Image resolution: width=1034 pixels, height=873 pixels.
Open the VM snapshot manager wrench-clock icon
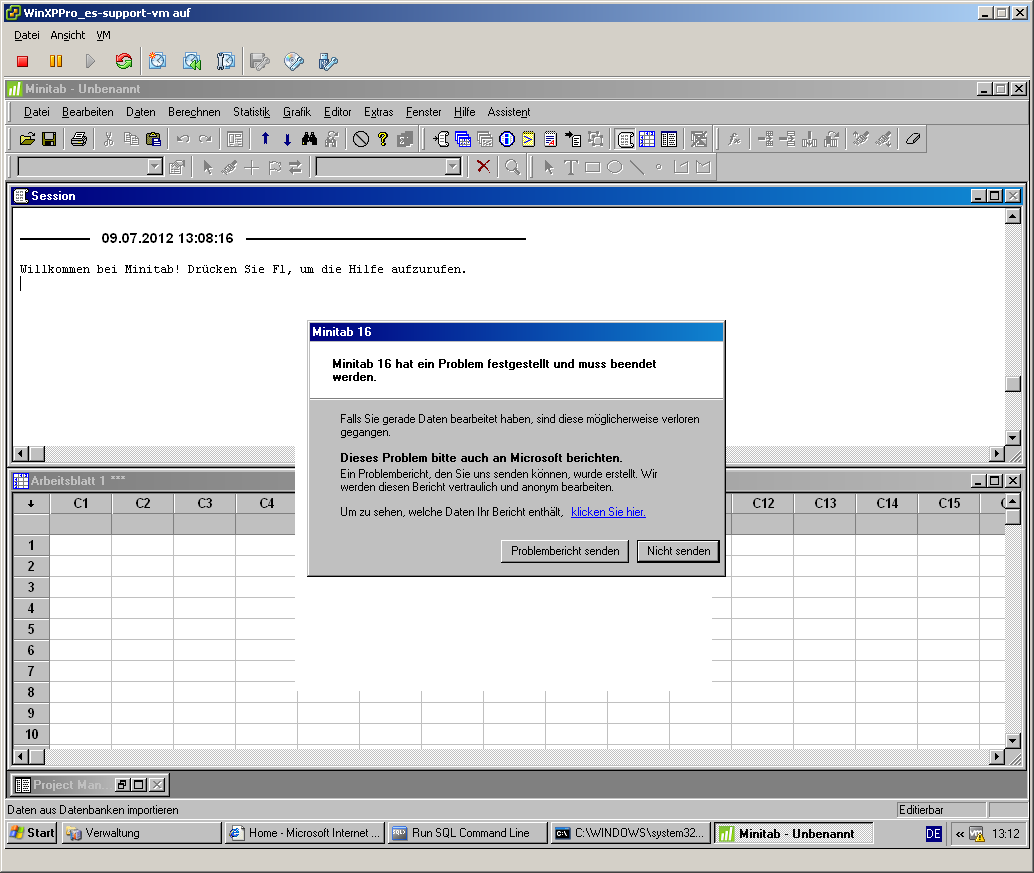click(x=226, y=61)
